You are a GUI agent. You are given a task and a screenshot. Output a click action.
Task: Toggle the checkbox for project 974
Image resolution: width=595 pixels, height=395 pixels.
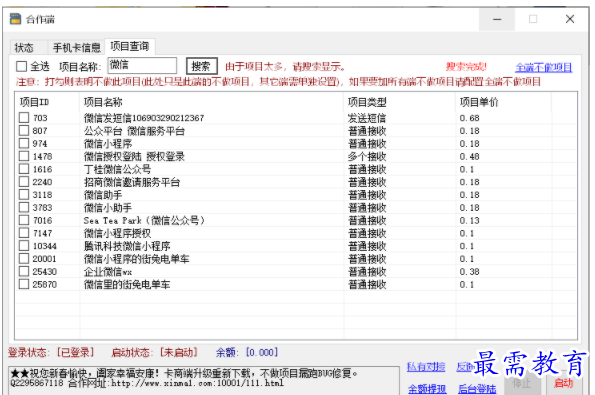[24, 143]
